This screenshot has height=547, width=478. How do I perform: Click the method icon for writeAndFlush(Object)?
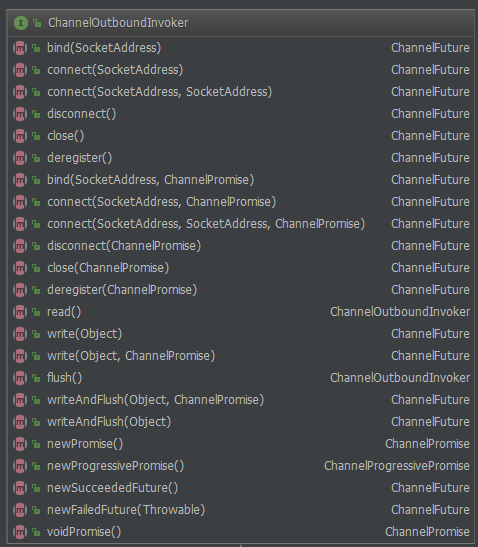pyautogui.click(x=20, y=422)
